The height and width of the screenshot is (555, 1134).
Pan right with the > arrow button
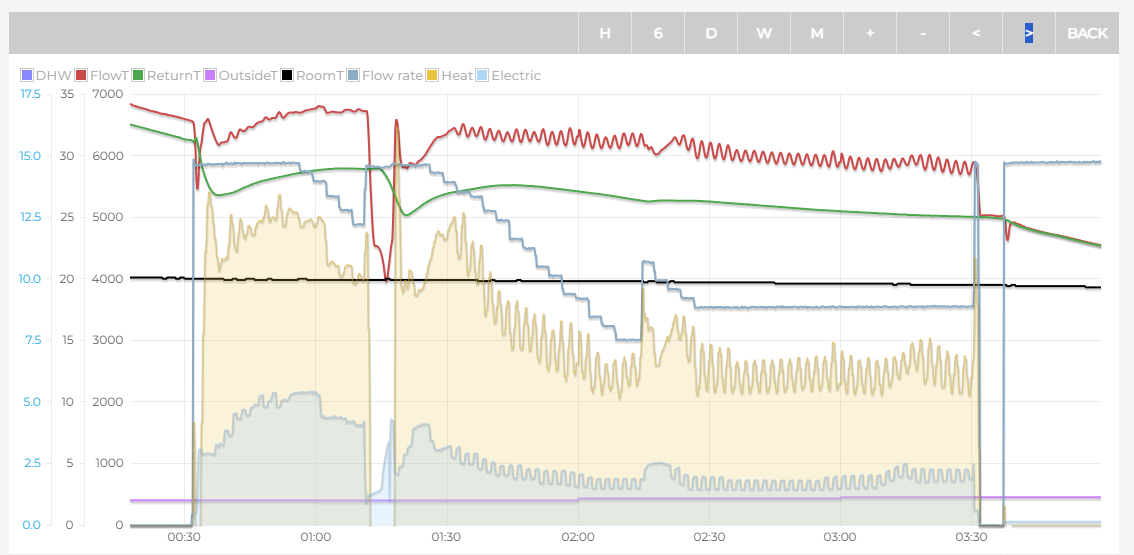1029,33
